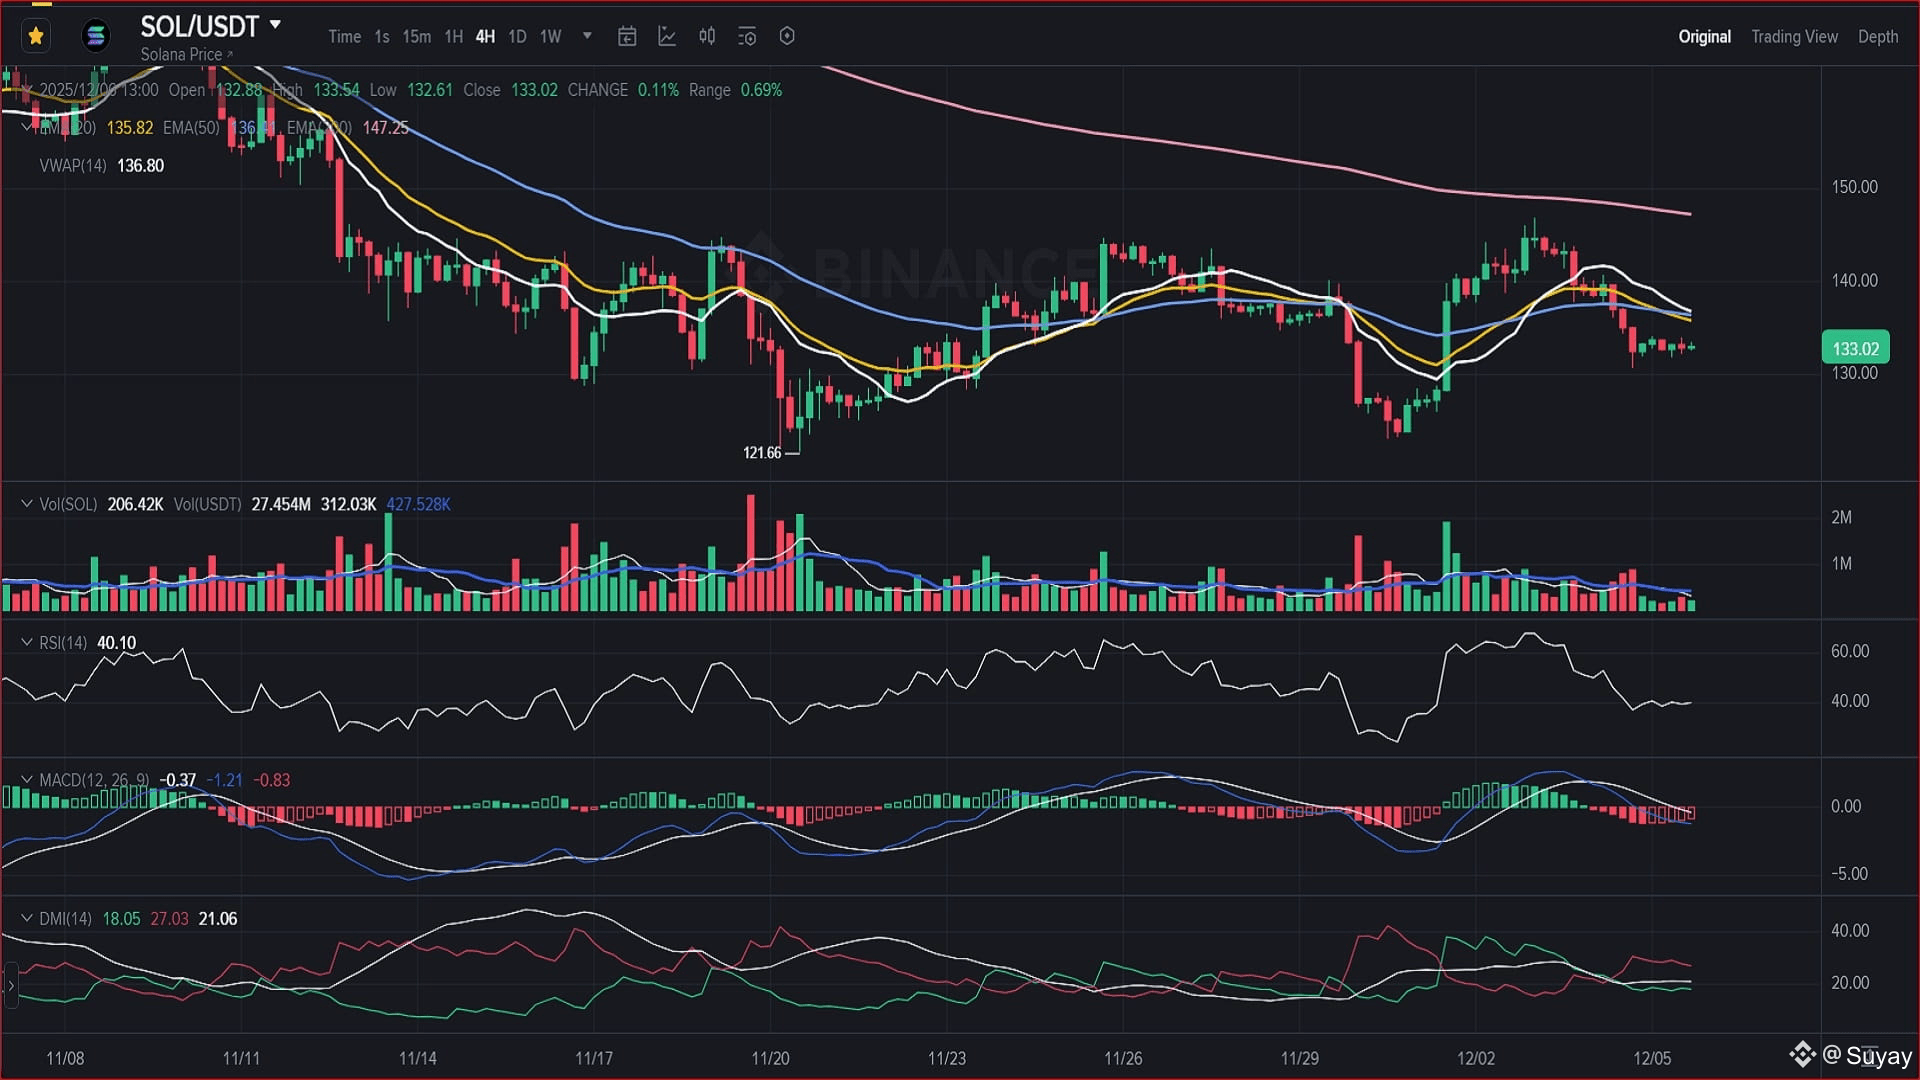Collapse the Vol(SOL) indicator panel

pos(27,504)
